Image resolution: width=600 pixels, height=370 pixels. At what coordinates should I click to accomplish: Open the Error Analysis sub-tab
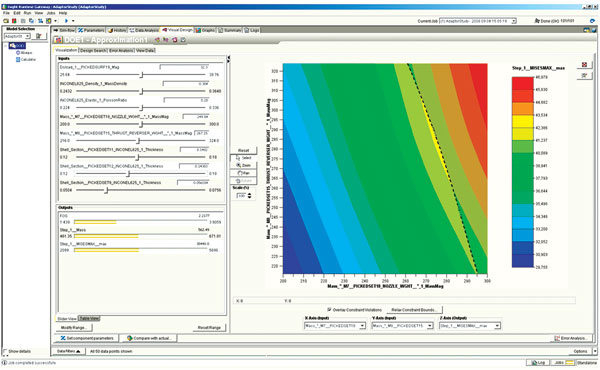pos(121,50)
